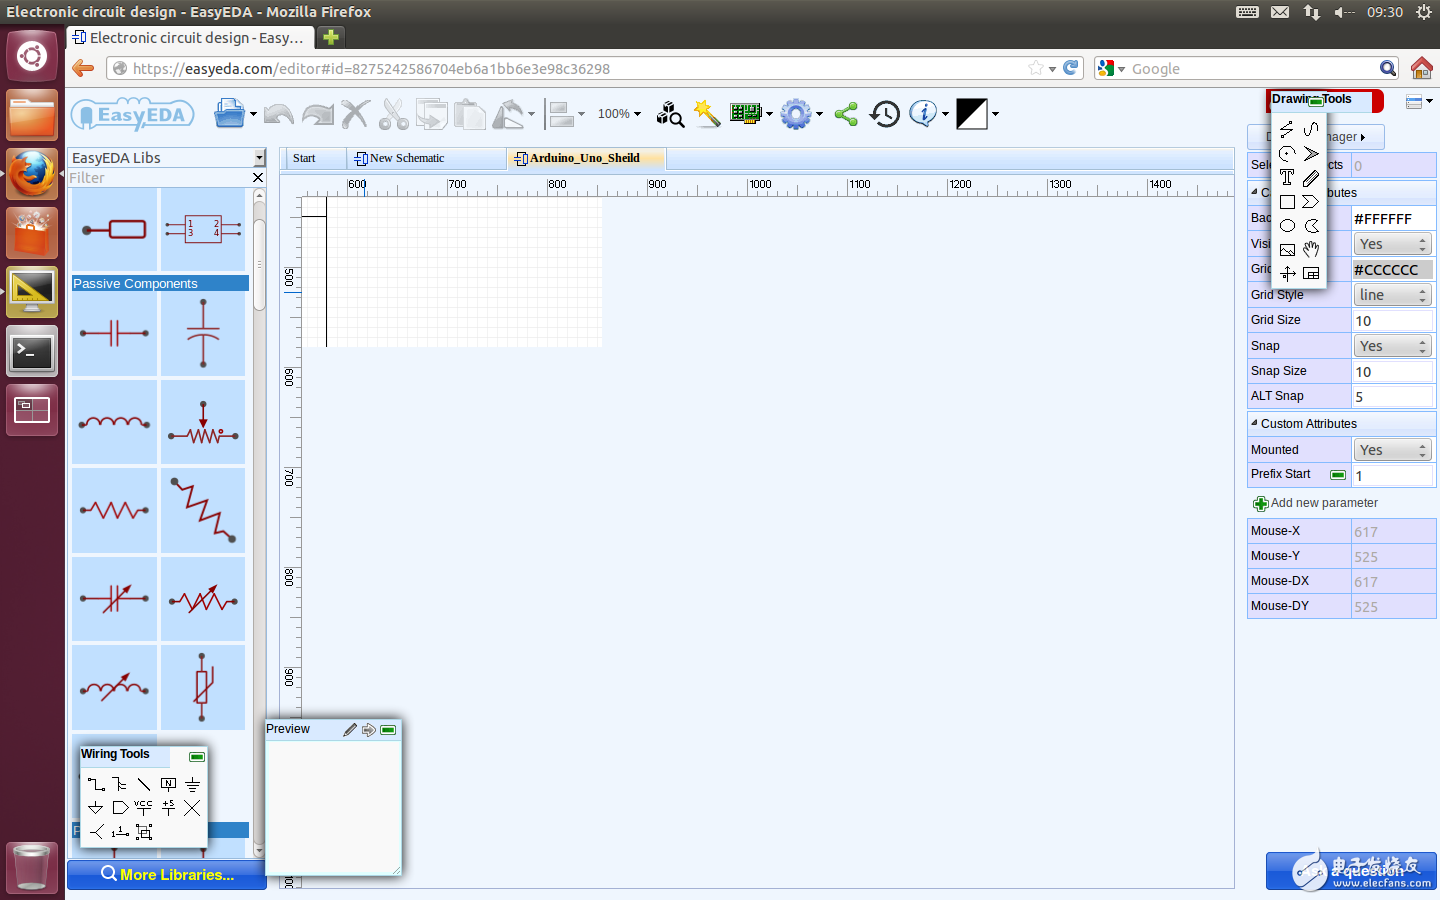Pick the VCC symbol from Wiring Tools
The height and width of the screenshot is (900, 1440).
(x=143, y=808)
